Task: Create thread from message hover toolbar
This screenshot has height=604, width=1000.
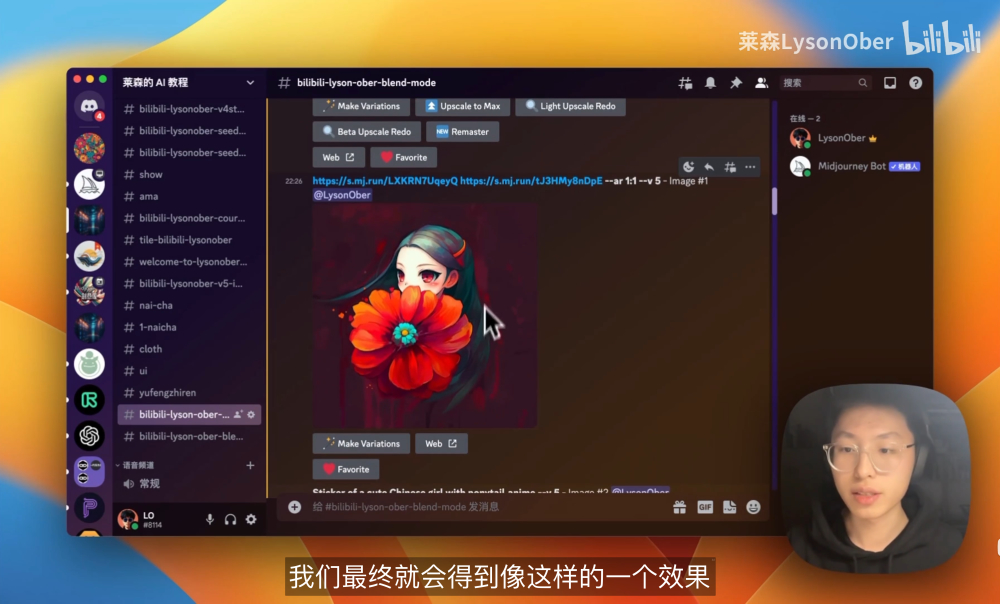Action: (730, 167)
